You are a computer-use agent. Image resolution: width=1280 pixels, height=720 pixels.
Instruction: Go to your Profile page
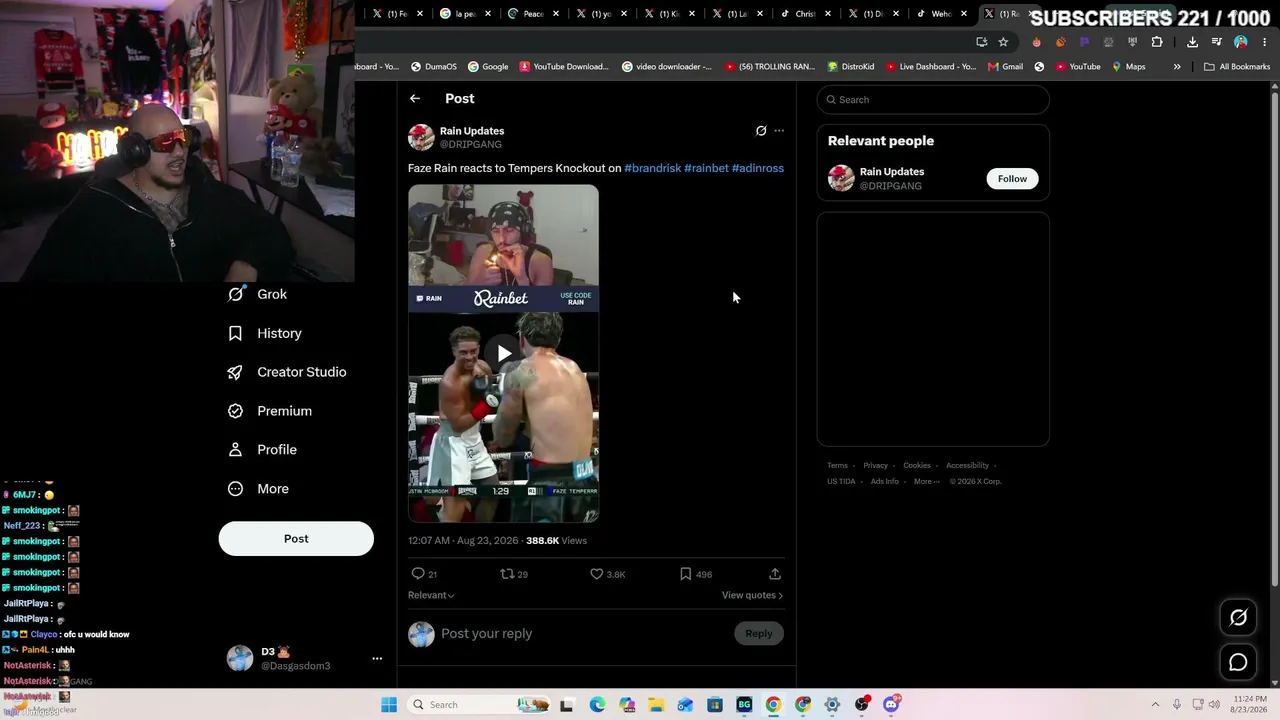[x=262, y=450]
